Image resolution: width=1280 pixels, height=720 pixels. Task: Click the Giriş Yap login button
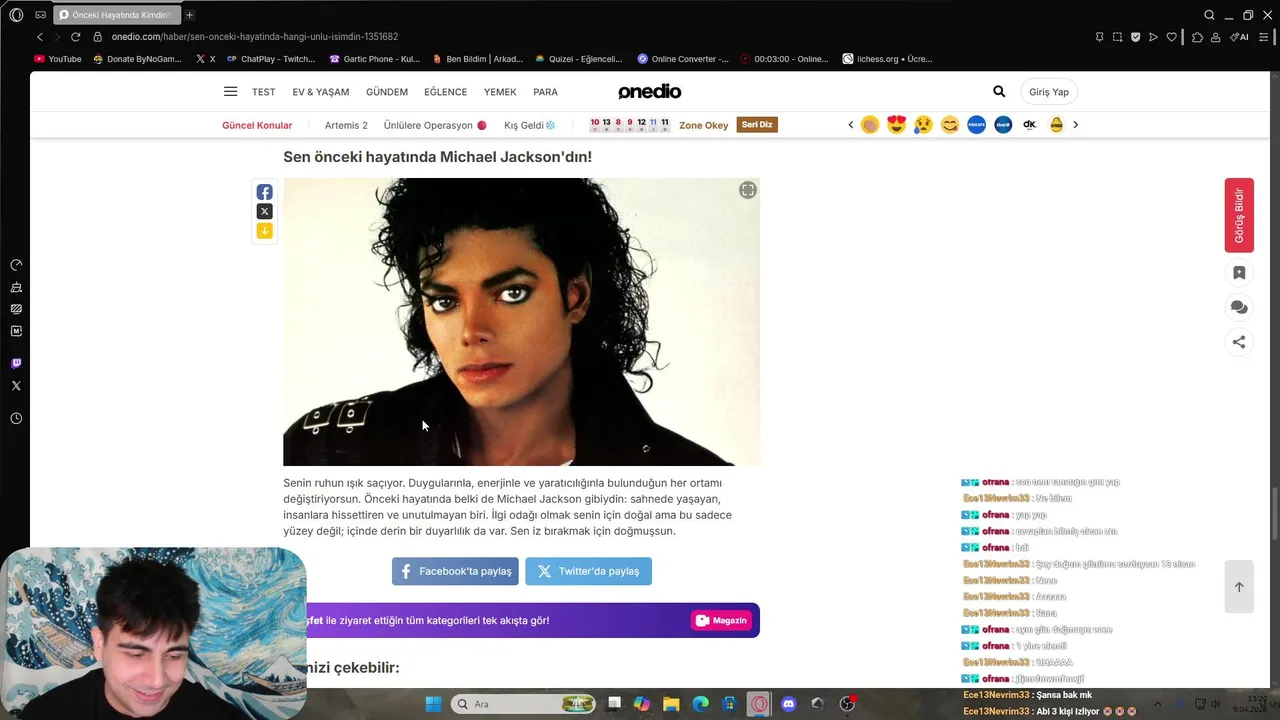tap(1049, 92)
